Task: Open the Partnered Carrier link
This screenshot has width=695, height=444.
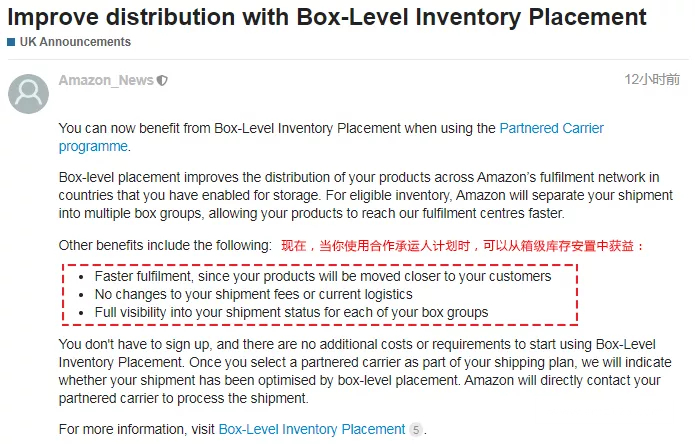Action: (551, 128)
